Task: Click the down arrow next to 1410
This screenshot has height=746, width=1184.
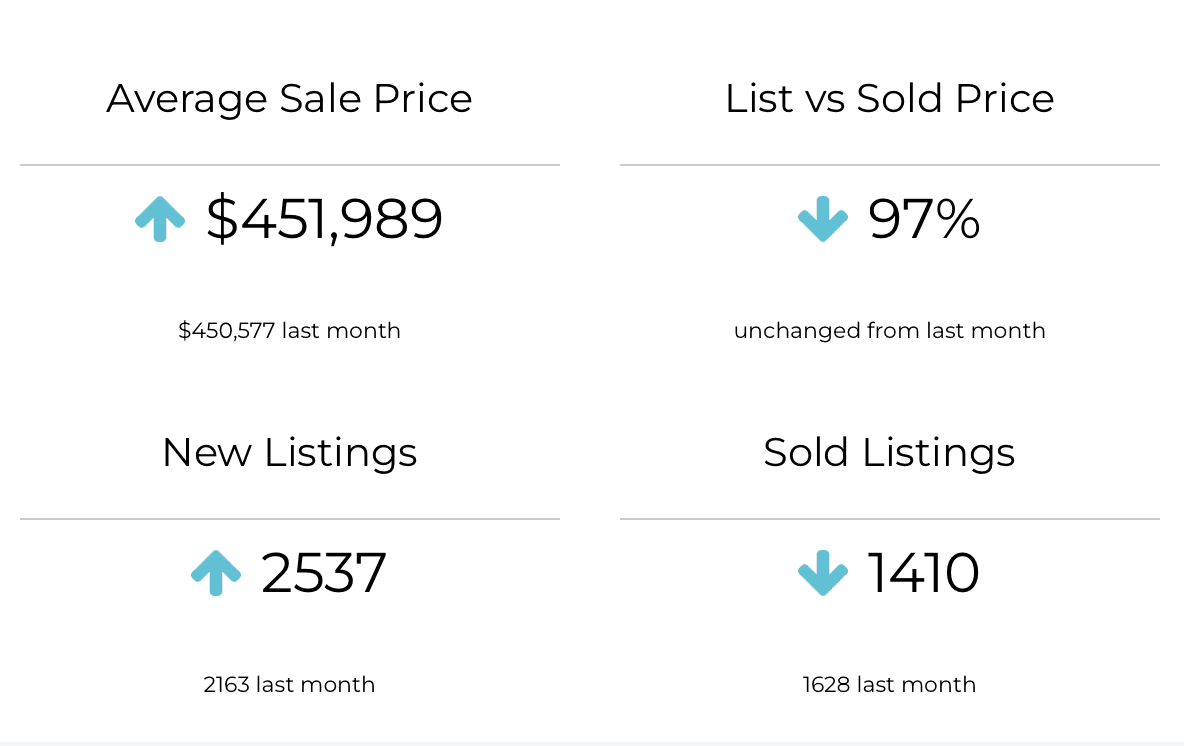Action: [823, 573]
